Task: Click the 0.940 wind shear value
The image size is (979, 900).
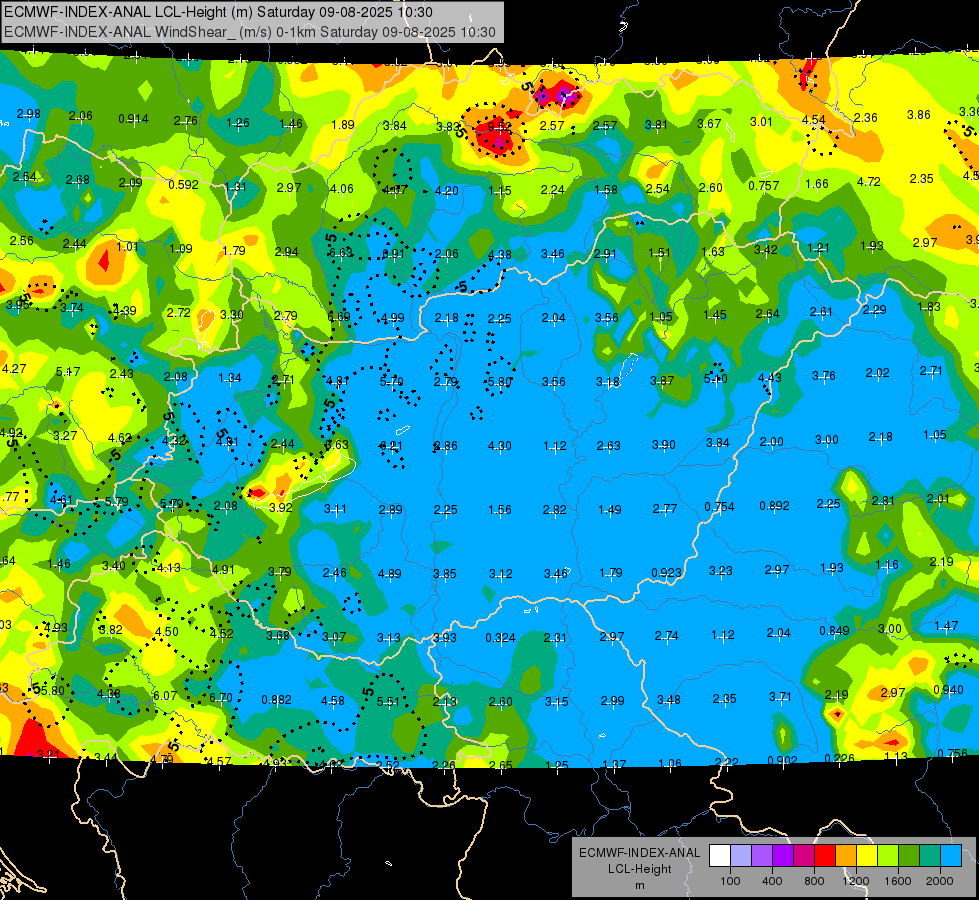Action: [x=948, y=690]
